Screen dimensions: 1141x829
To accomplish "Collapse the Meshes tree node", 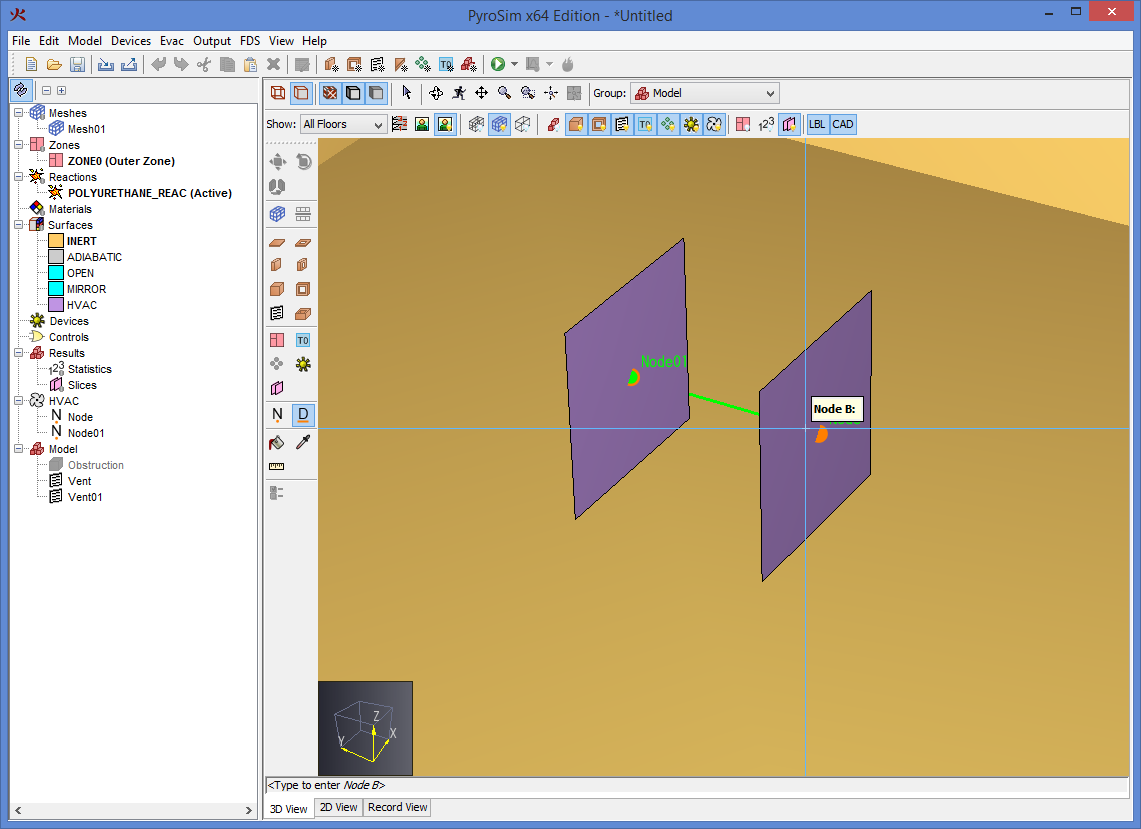I will pyautogui.click(x=18, y=113).
